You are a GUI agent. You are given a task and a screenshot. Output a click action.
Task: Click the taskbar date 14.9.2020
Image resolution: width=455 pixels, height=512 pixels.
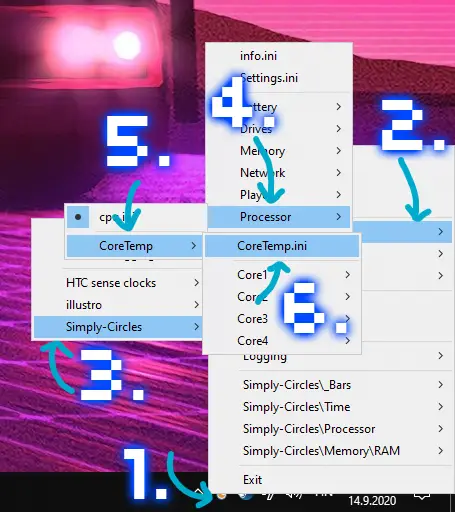(x=372, y=500)
